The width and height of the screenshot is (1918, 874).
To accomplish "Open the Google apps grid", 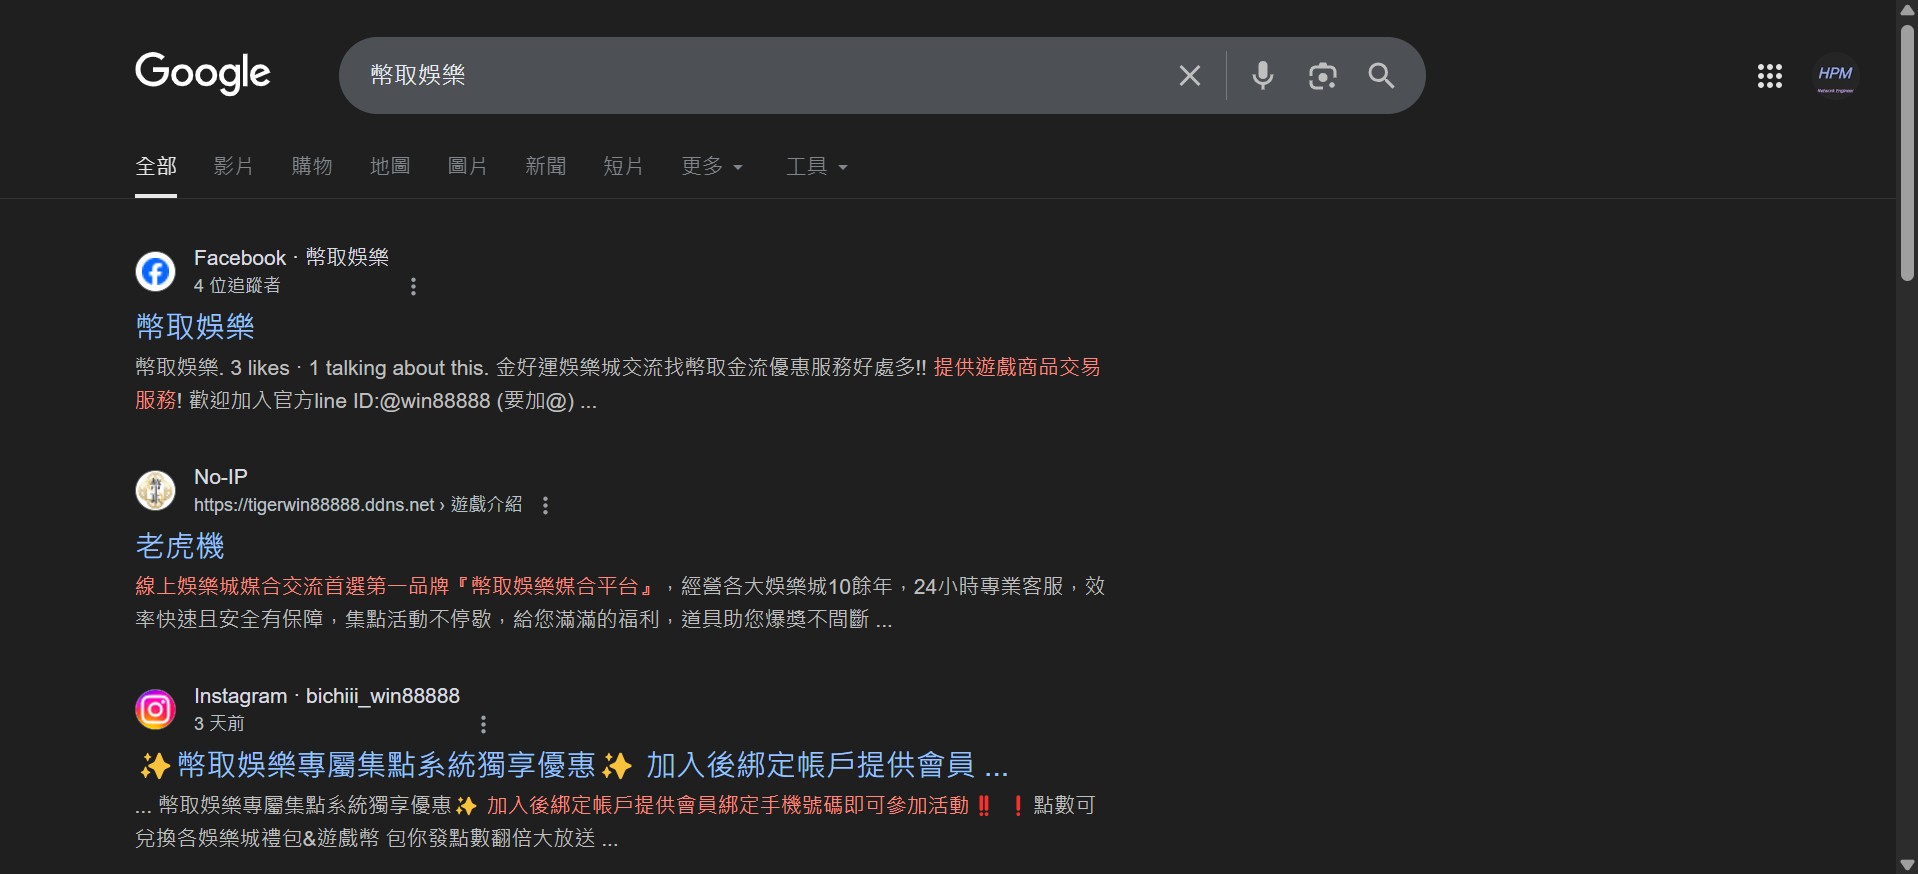I will (1769, 76).
